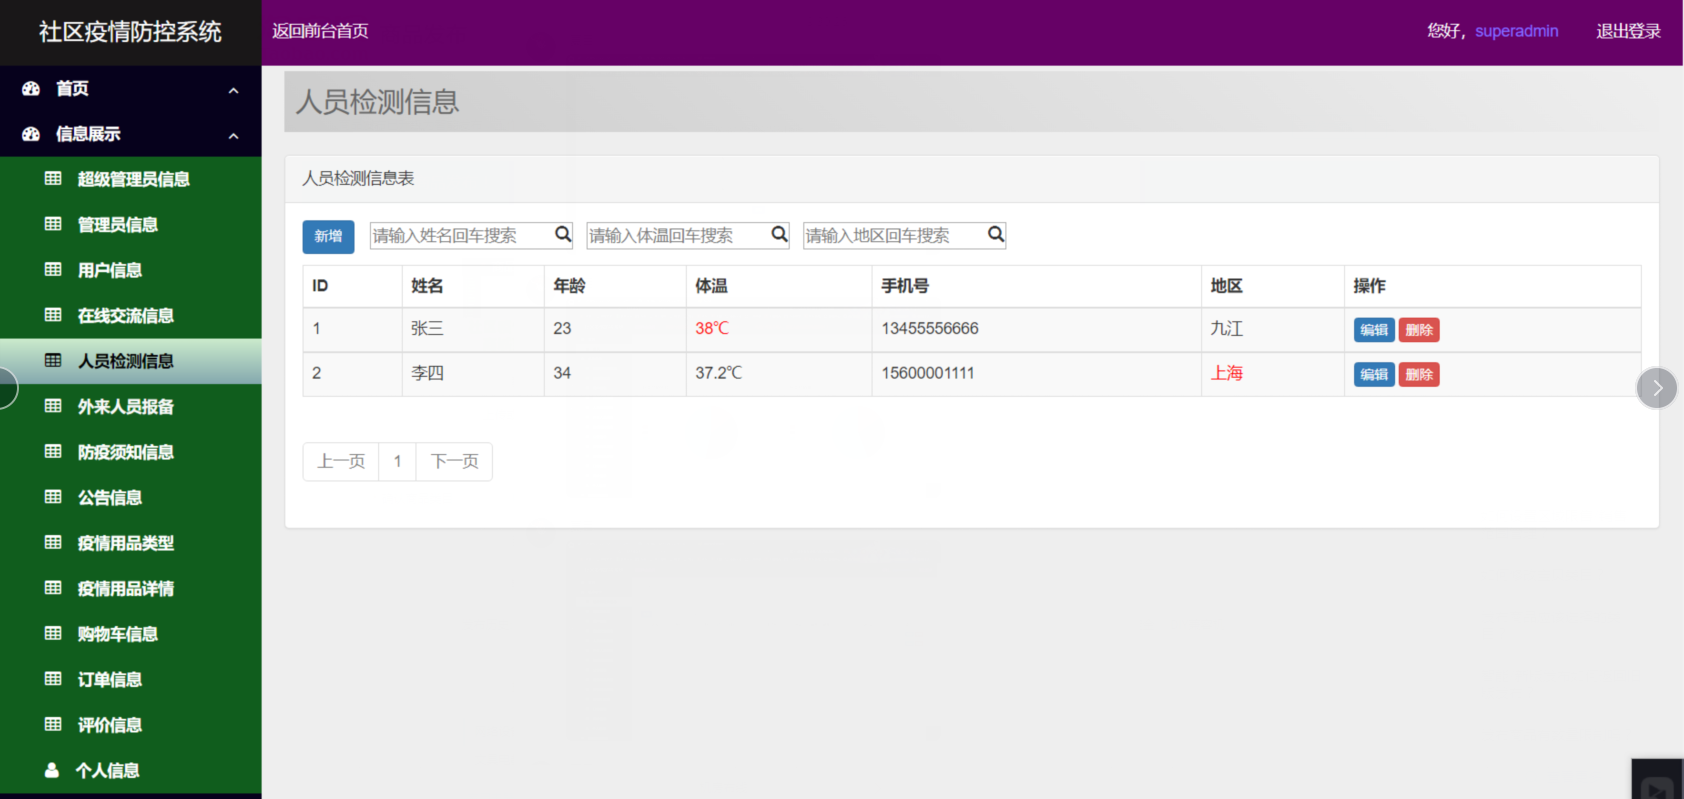Image resolution: width=1684 pixels, height=799 pixels.
Task: Click the dashboard icon beside 信息展示
Action: coord(31,134)
